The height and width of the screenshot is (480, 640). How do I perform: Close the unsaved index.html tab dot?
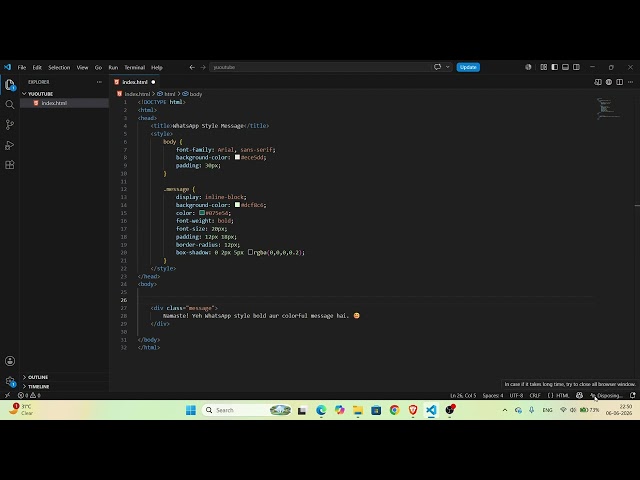point(153,82)
